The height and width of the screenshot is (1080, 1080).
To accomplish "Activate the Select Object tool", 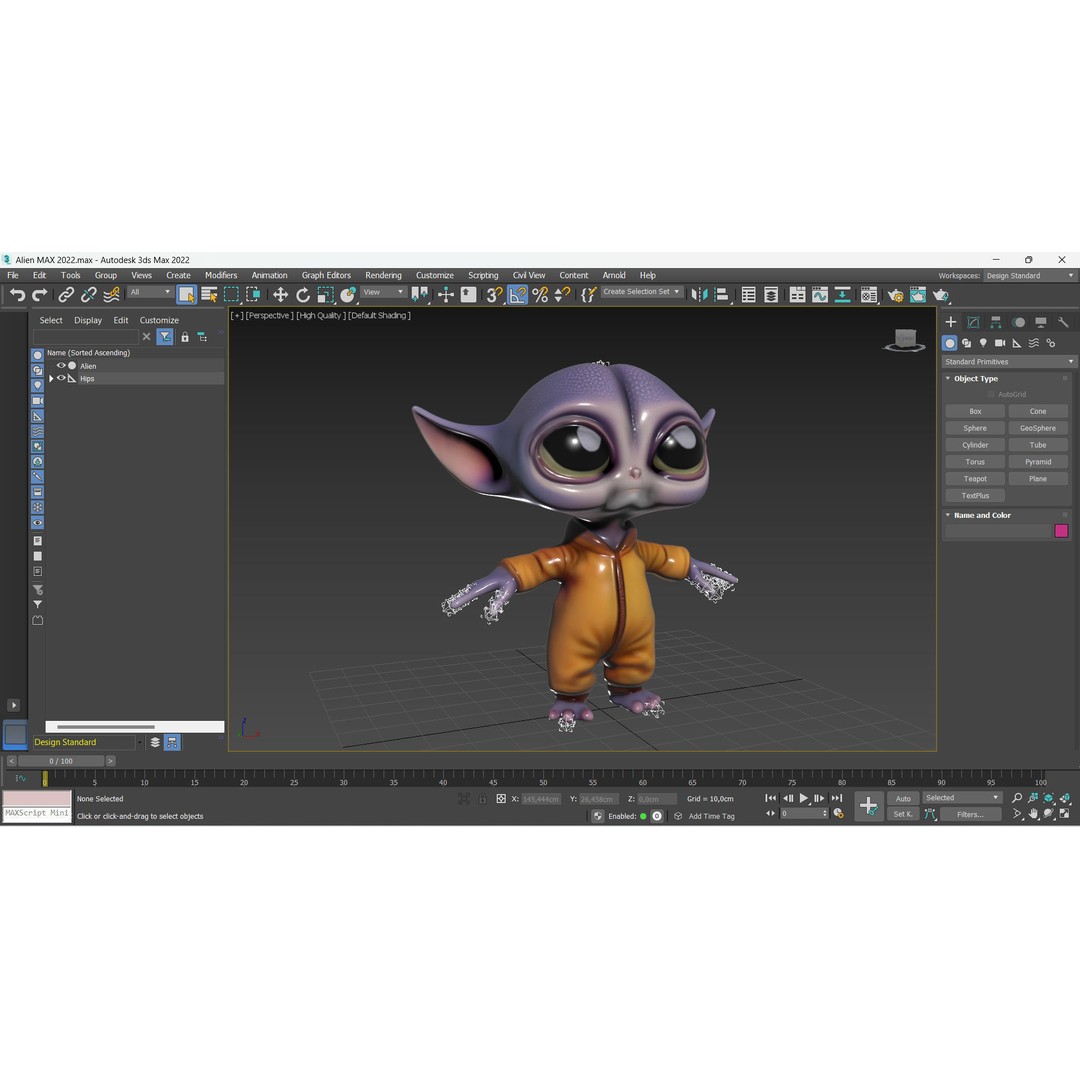I will (187, 295).
